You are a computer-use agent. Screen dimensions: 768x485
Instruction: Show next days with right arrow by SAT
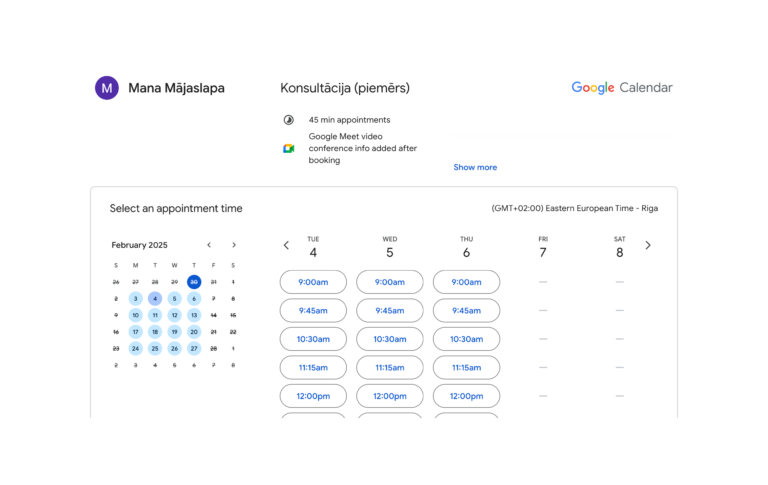tap(648, 245)
